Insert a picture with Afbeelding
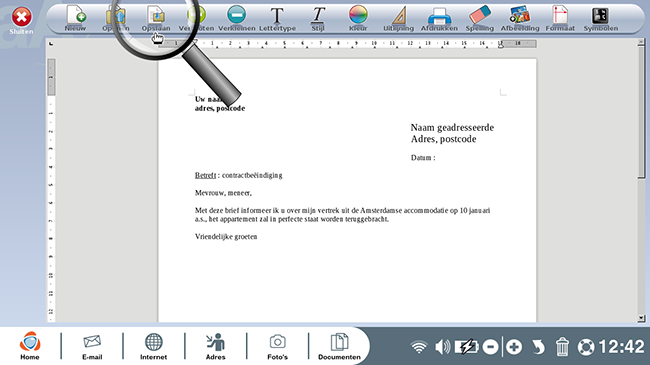This screenshot has width=650, height=365. click(x=520, y=19)
